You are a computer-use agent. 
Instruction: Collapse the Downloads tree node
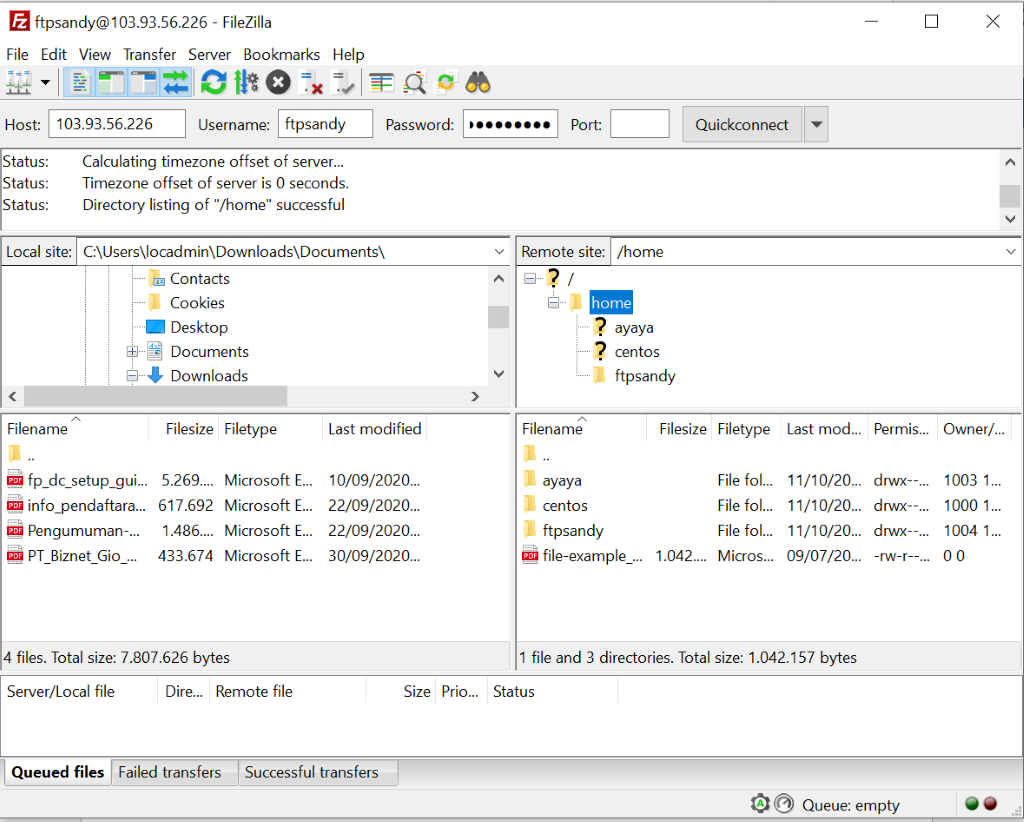(x=132, y=376)
